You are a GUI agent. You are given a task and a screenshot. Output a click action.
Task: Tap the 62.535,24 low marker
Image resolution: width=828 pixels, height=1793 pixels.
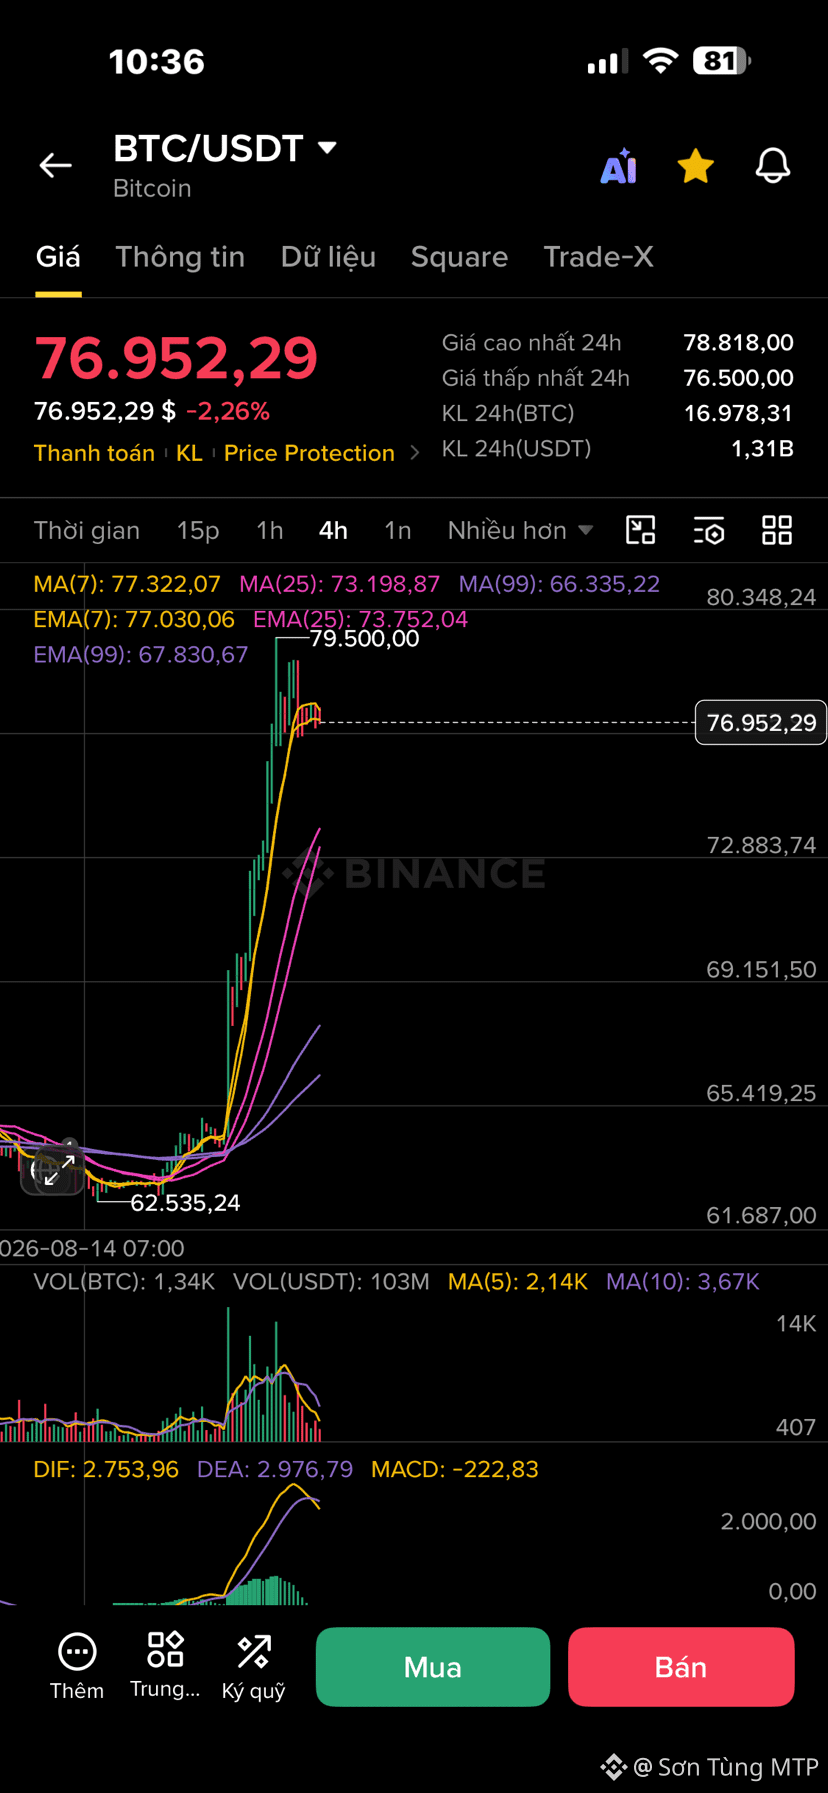(185, 1203)
